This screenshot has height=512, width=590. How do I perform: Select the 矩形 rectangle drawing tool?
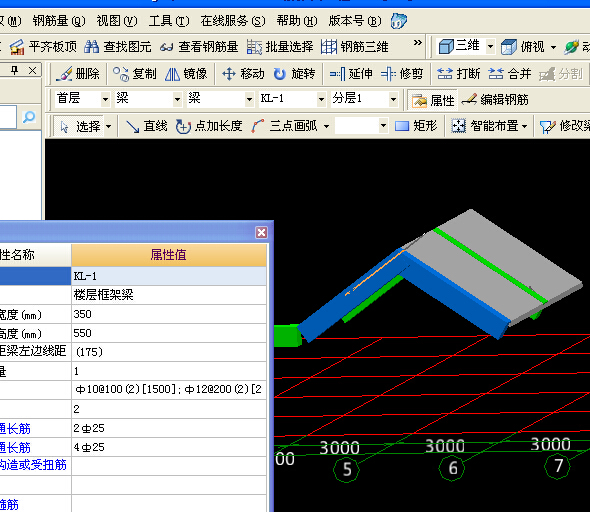point(416,126)
